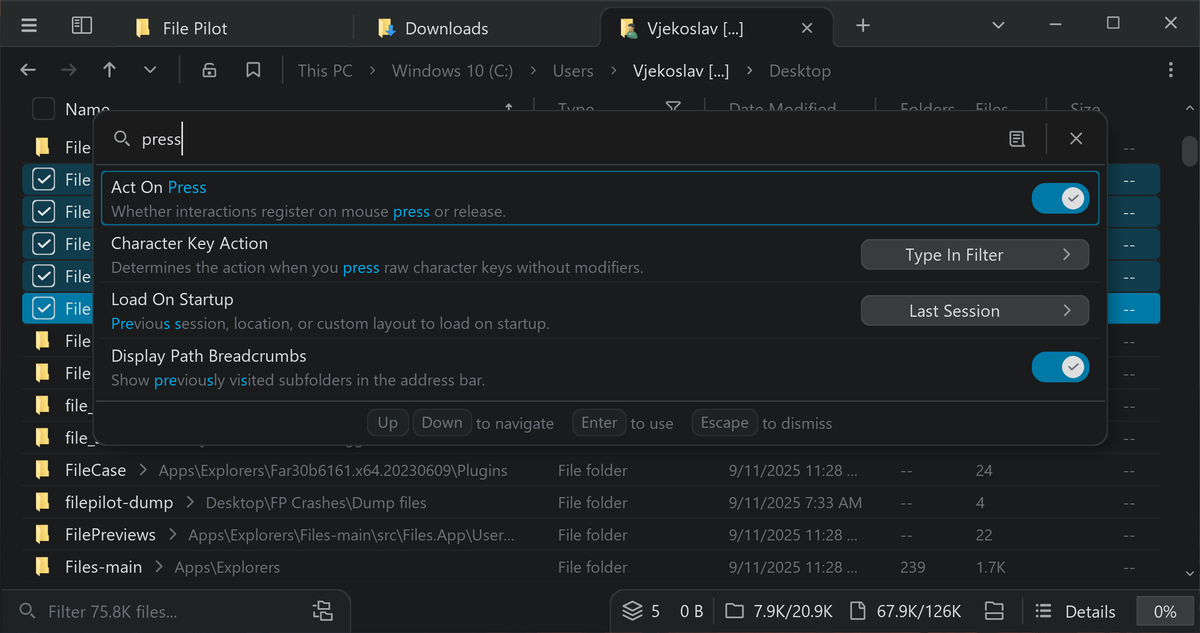This screenshot has height=633, width=1200.
Task: Open the FileCase folder row
Action: coord(590,470)
